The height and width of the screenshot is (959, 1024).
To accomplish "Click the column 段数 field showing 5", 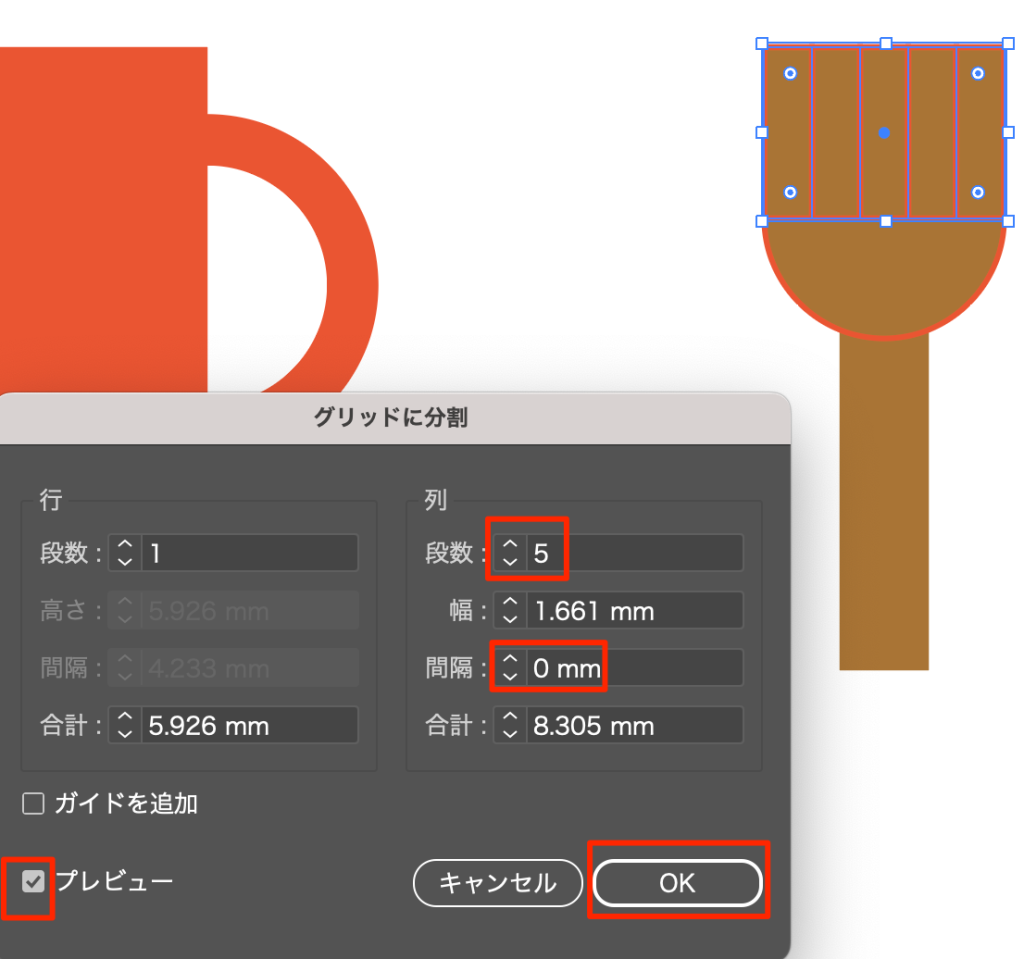I will click(x=635, y=553).
